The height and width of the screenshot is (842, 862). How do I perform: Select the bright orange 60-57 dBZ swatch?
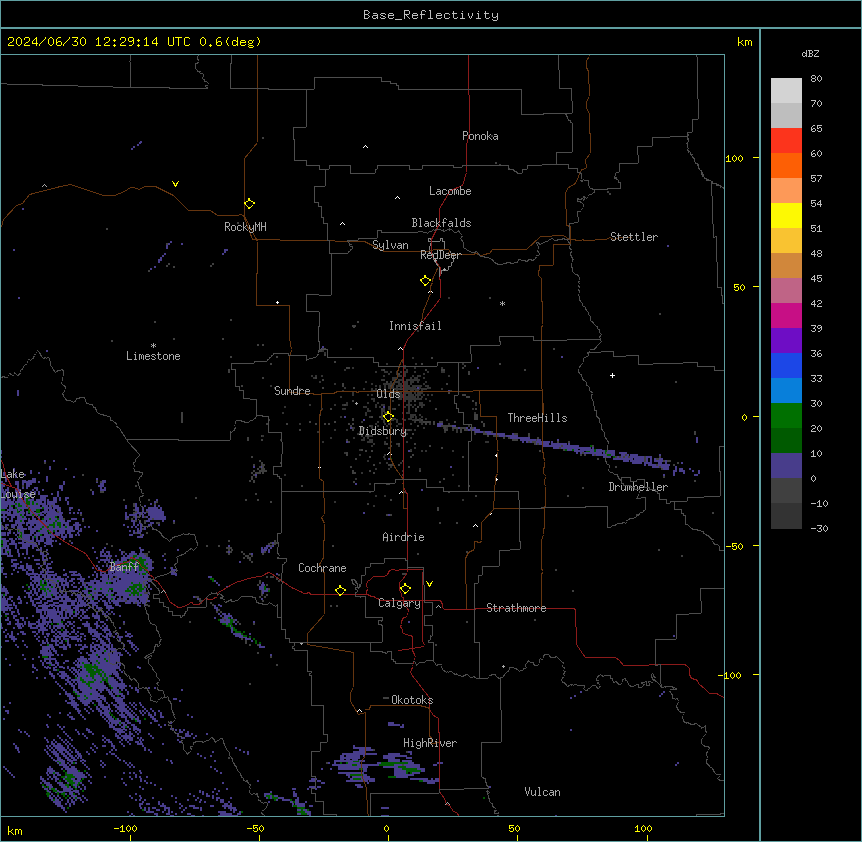point(786,165)
